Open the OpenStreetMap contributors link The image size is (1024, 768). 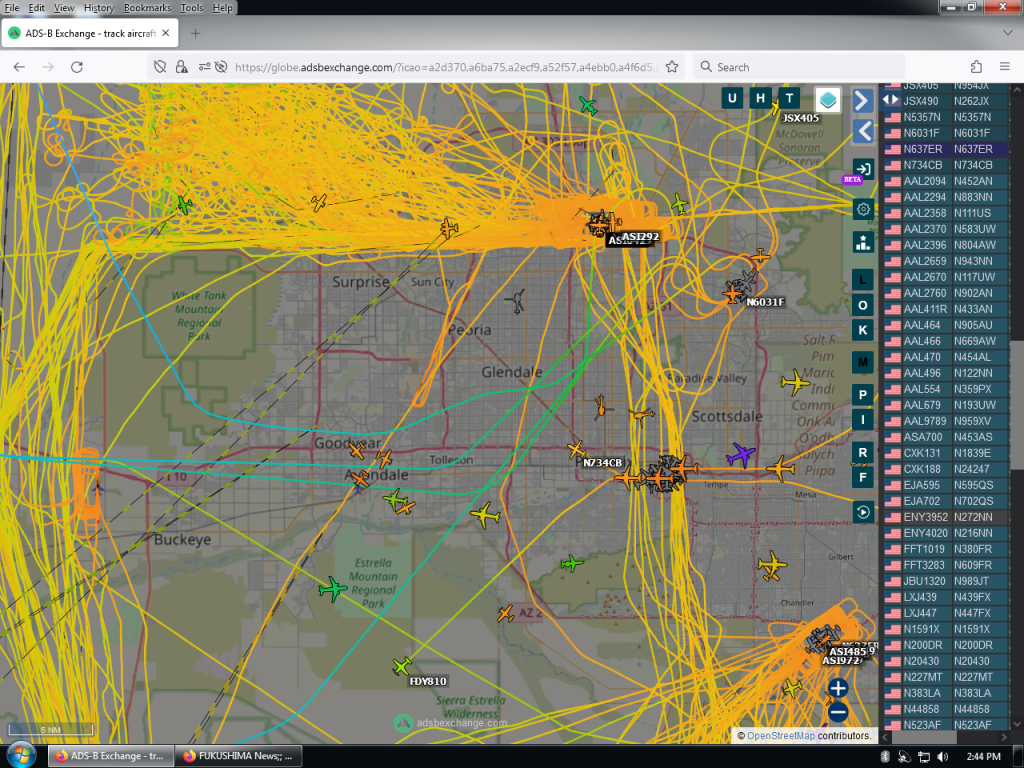coord(780,735)
